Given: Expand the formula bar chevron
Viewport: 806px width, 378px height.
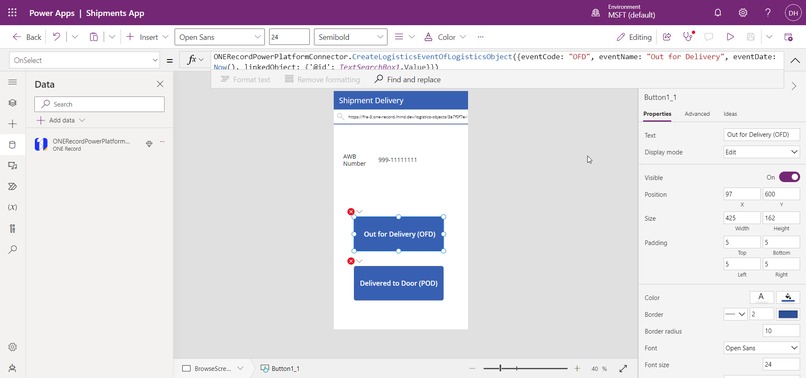Looking at the screenshot, I should tap(795, 60).
